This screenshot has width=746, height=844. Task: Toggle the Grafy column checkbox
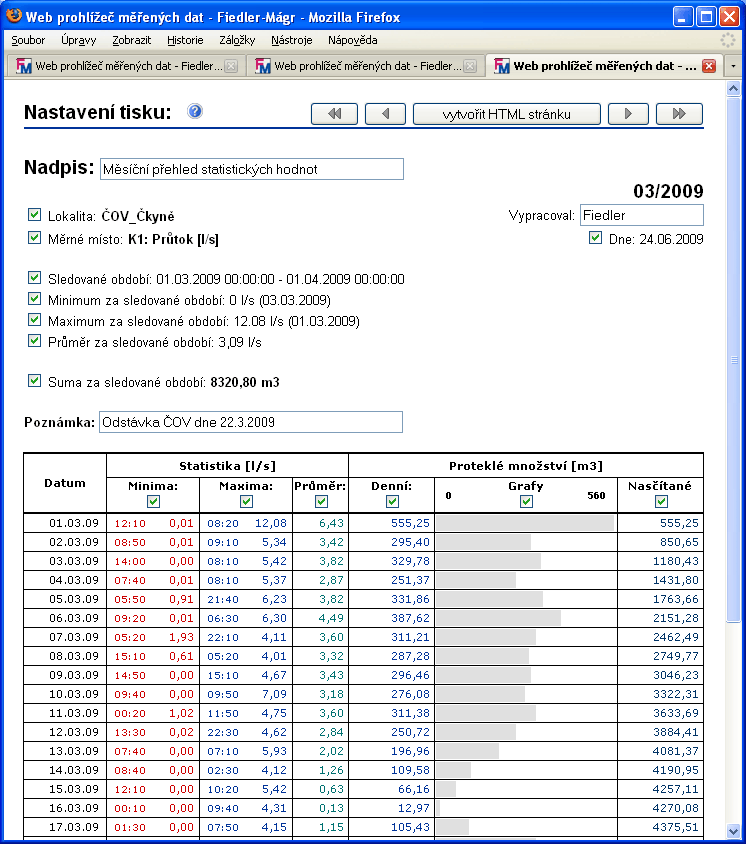click(x=526, y=501)
